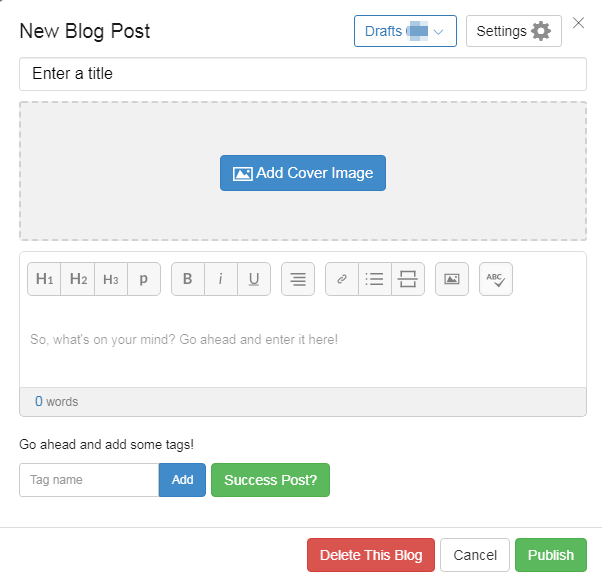Run the ABC spell check
The width and height of the screenshot is (602, 576).
point(496,279)
